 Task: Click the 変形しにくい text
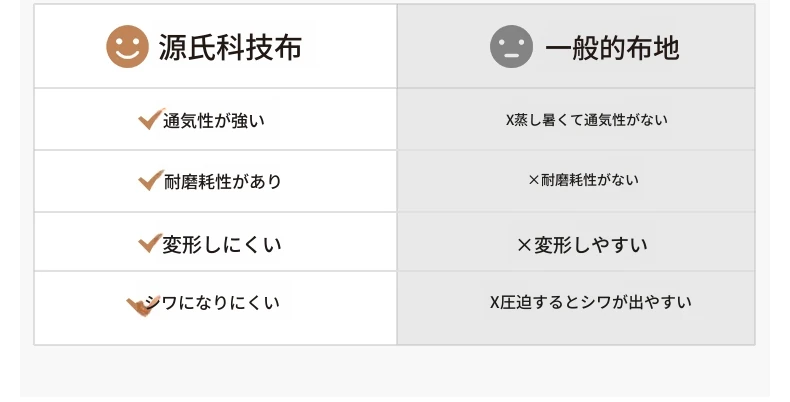222,245
